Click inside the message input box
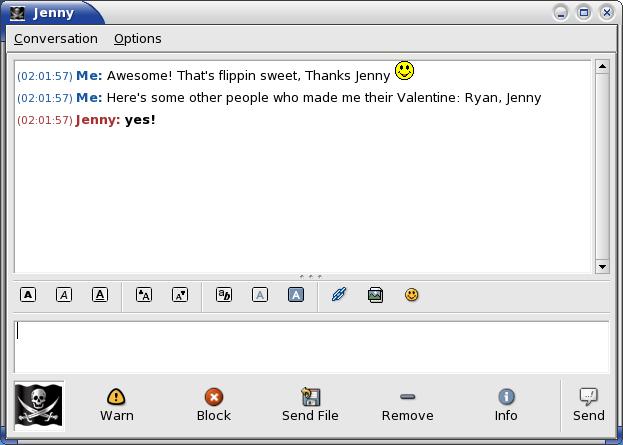The width and height of the screenshot is (623, 445). pyautogui.click(x=310, y=346)
